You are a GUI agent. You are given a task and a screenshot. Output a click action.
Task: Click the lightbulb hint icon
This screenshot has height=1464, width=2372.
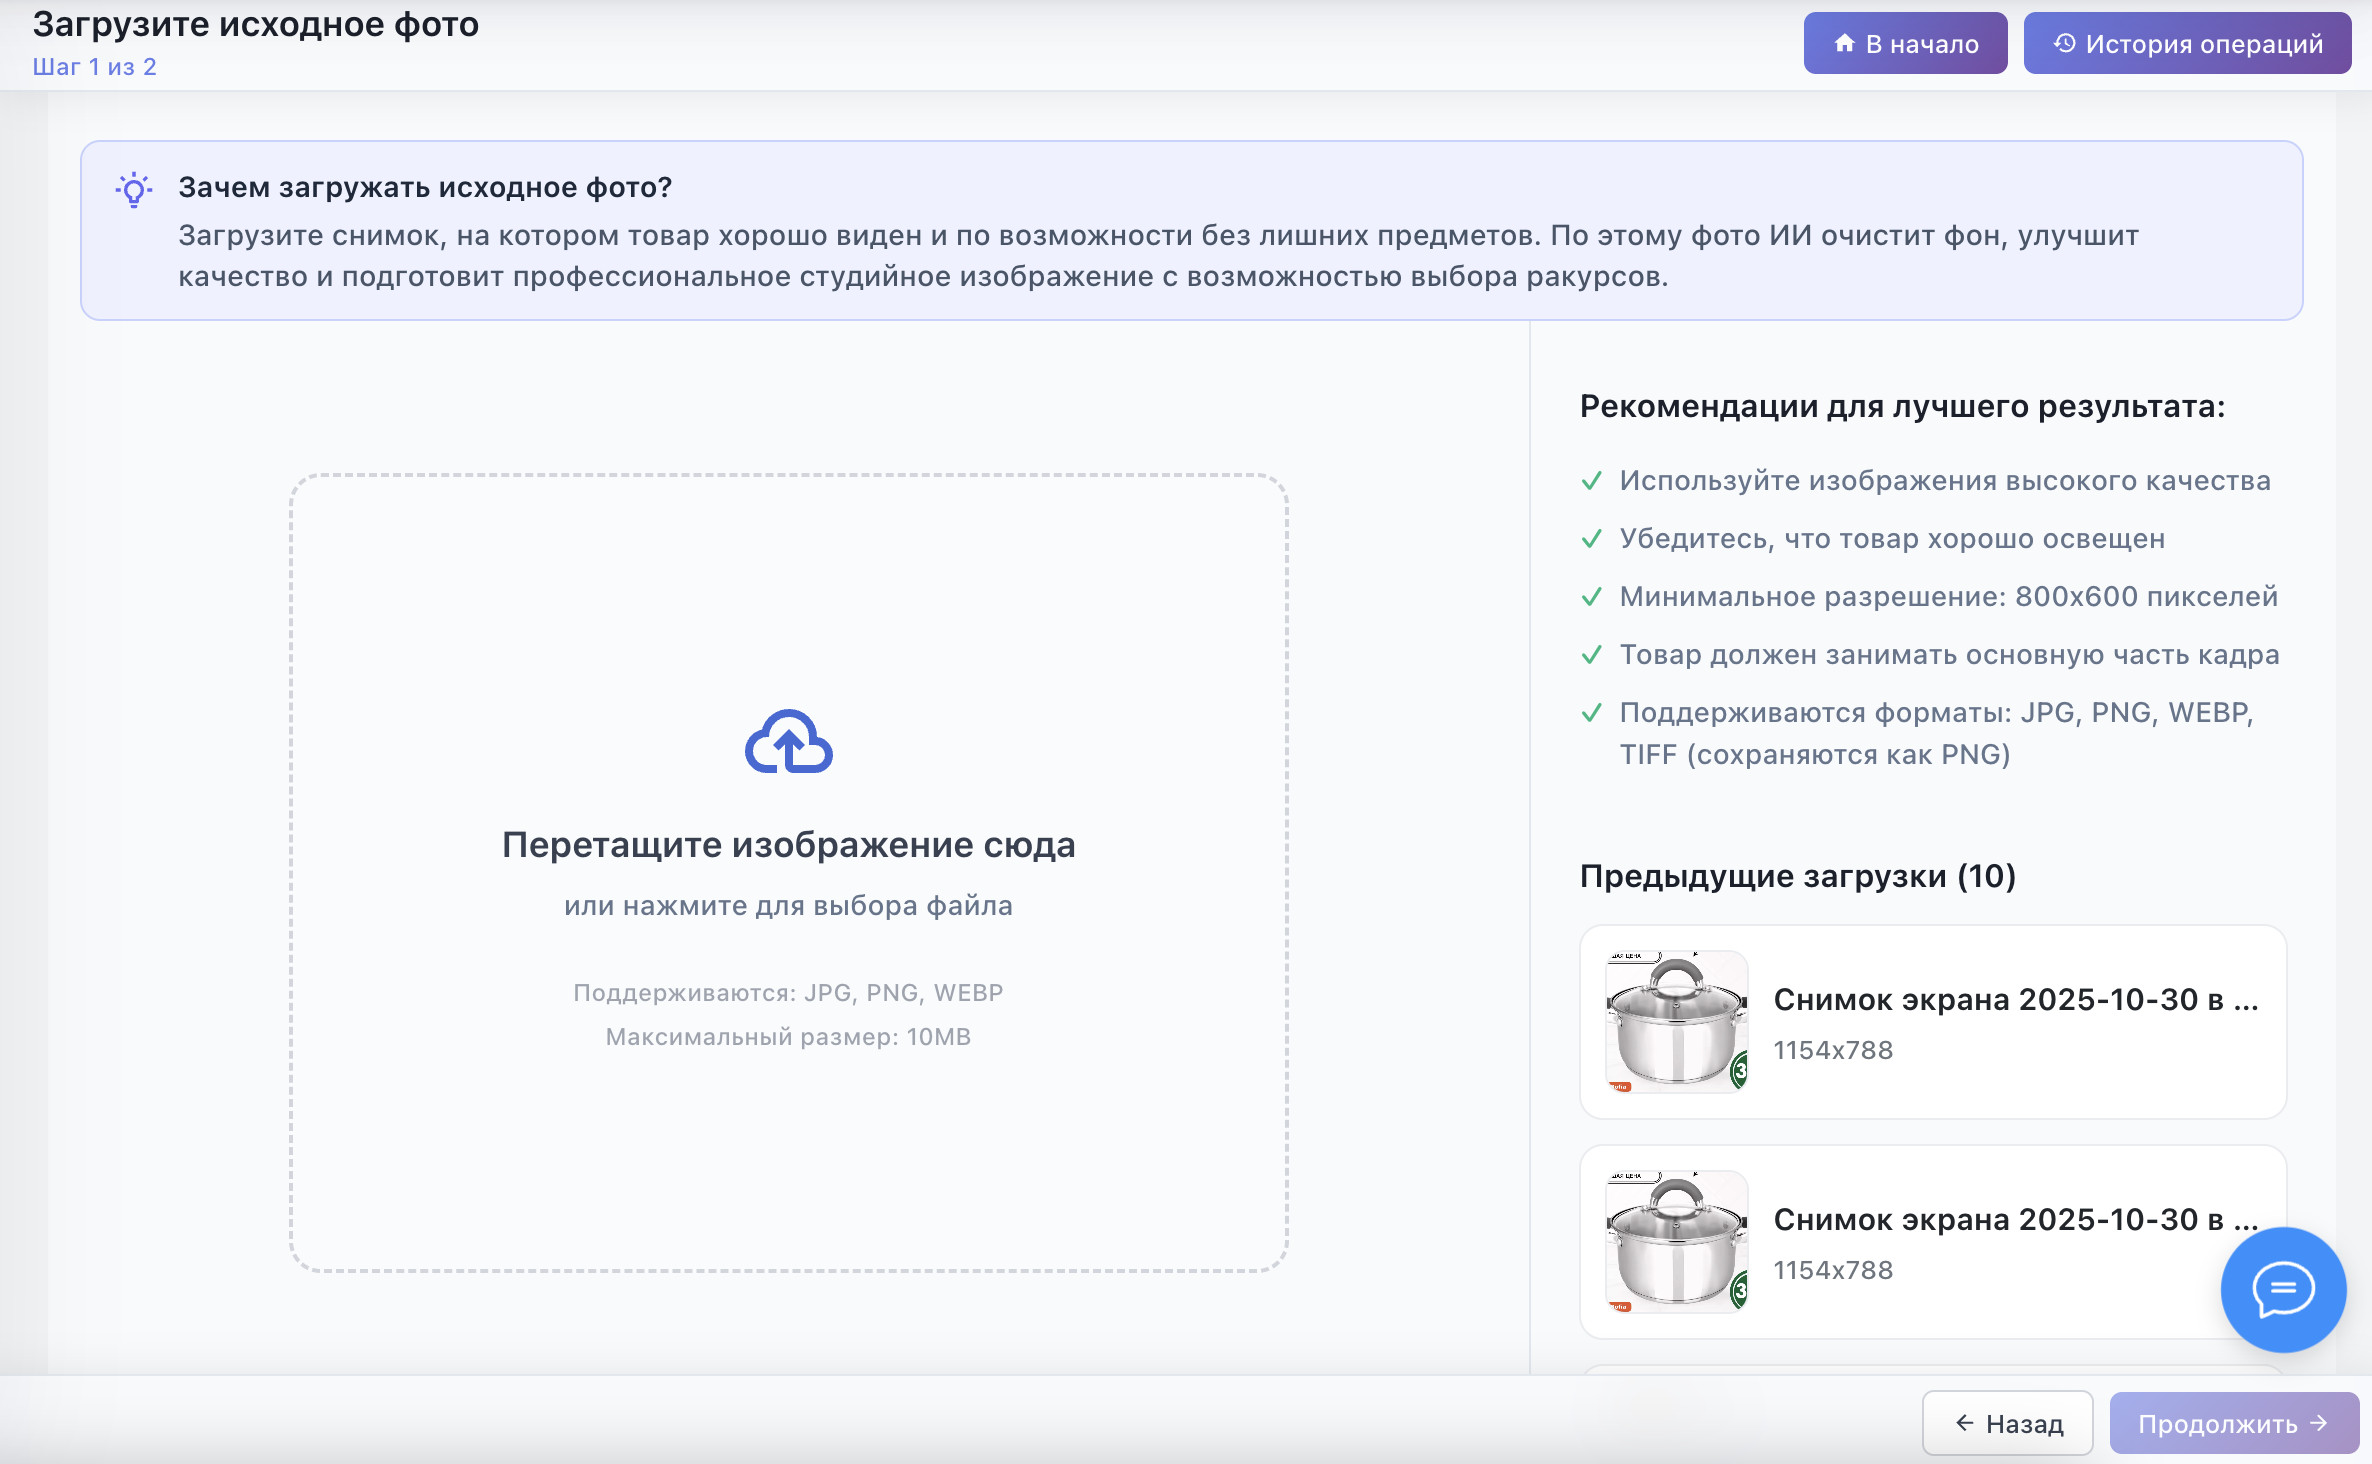point(134,189)
